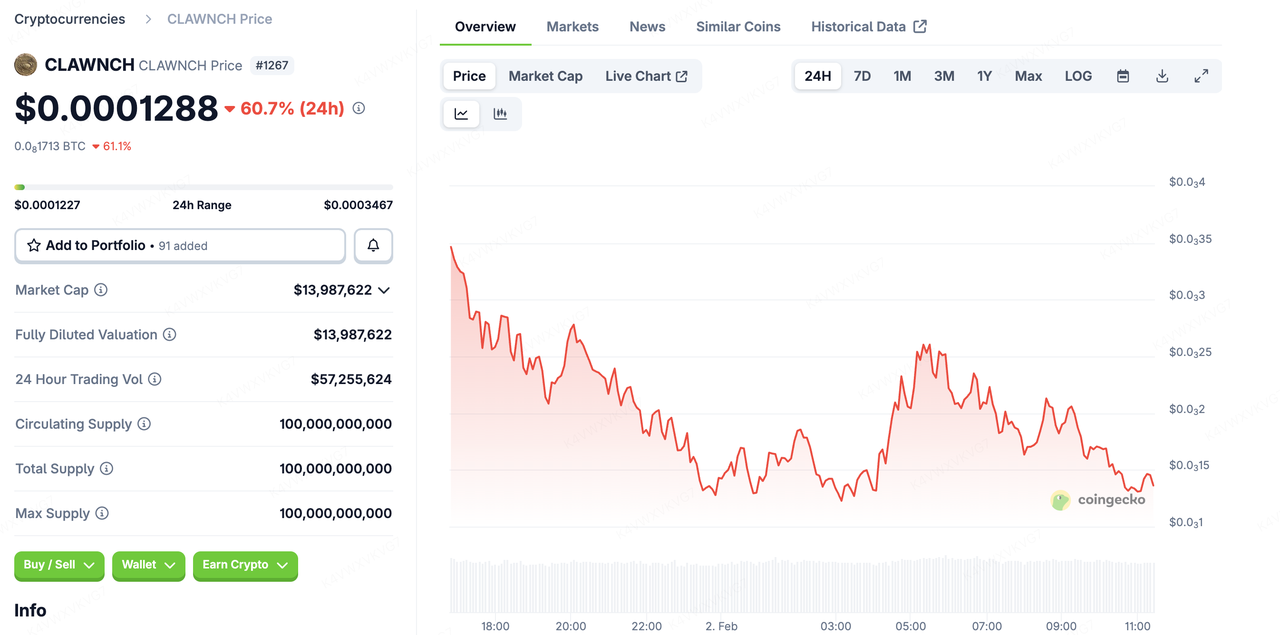This screenshot has width=1280, height=635.
Task: Toggle the LOG scale option
Action: pyautogui.click(x=1078, y=76)
